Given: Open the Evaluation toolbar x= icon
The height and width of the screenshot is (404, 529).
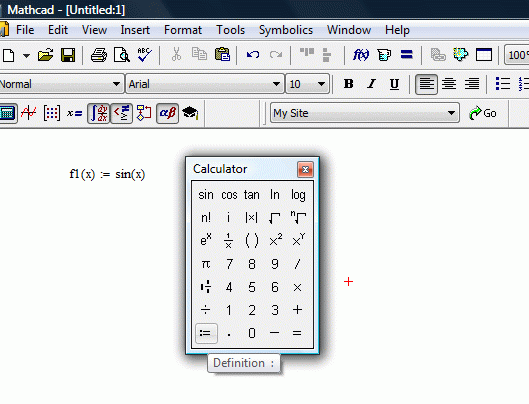Looking at the screenshot, I should point(75,113).
